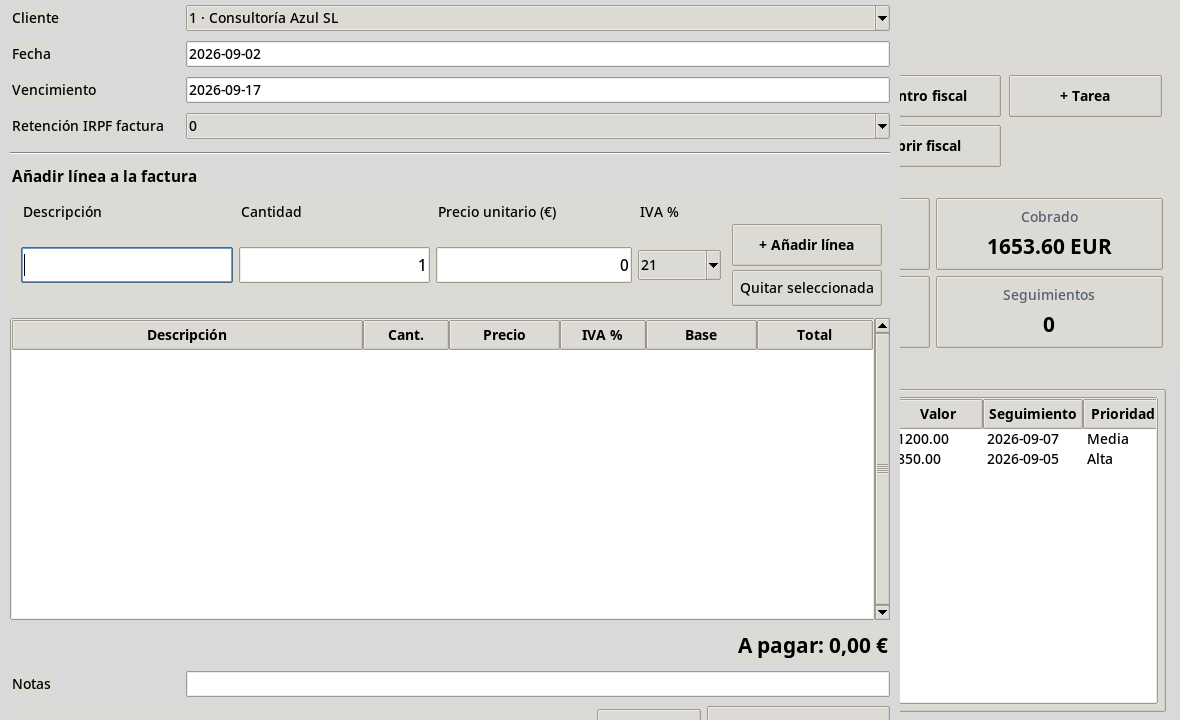Expand the Retención IRPF factura dropdown

pyautogui.click(x=882, y=126)
